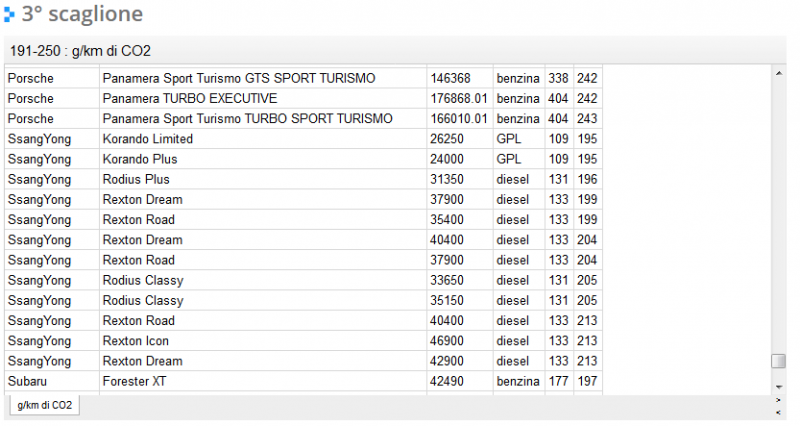This screenshot has height=426, width=800.
Task: Select the 'Subaru' brand cell
Action: pyautogui.click(x=52, y=382)
